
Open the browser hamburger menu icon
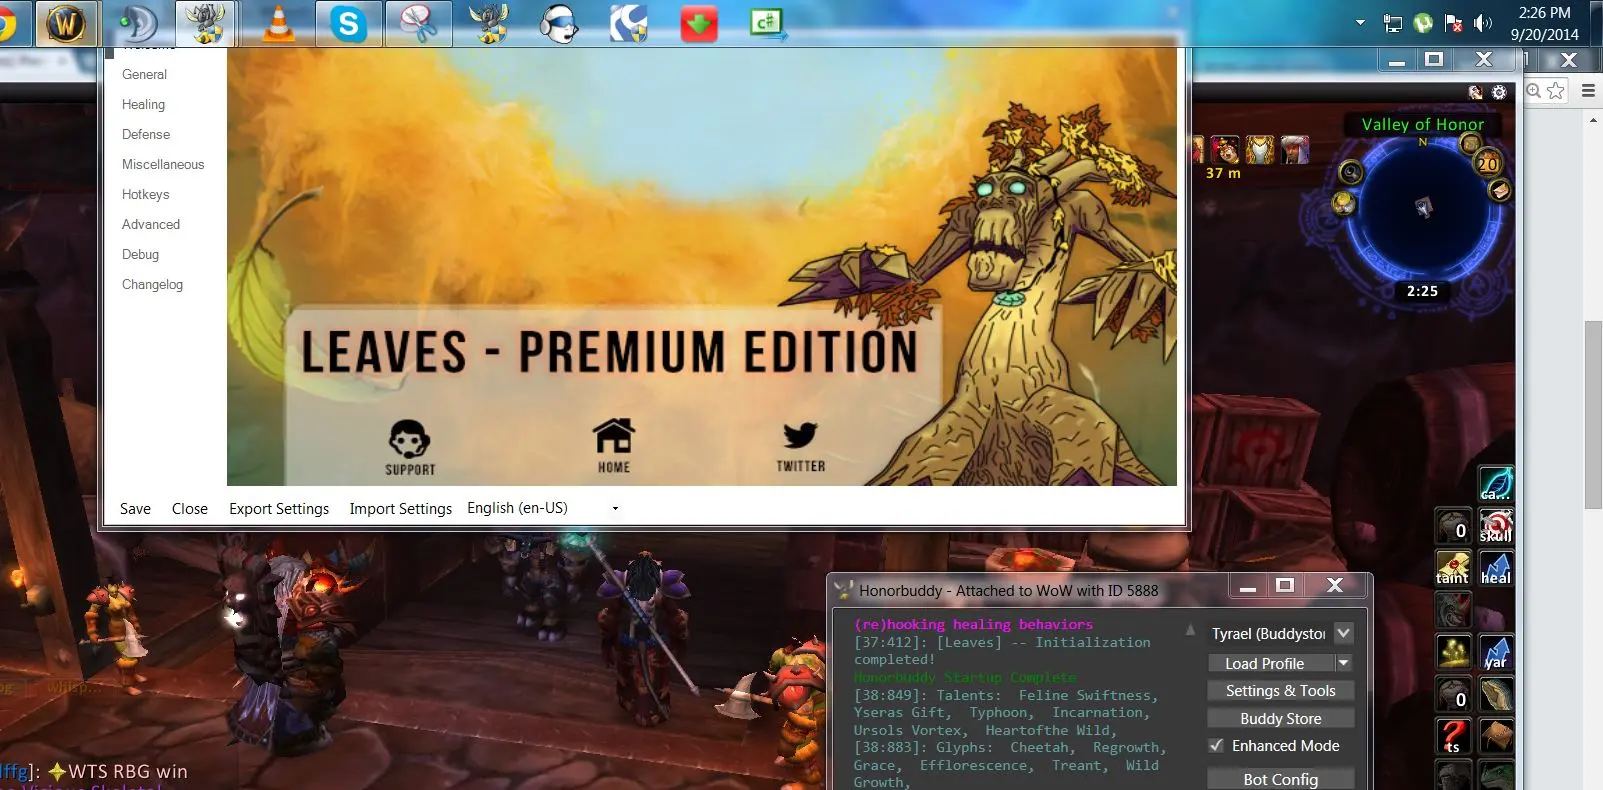pyautogui.click(x=1588, y=91)
